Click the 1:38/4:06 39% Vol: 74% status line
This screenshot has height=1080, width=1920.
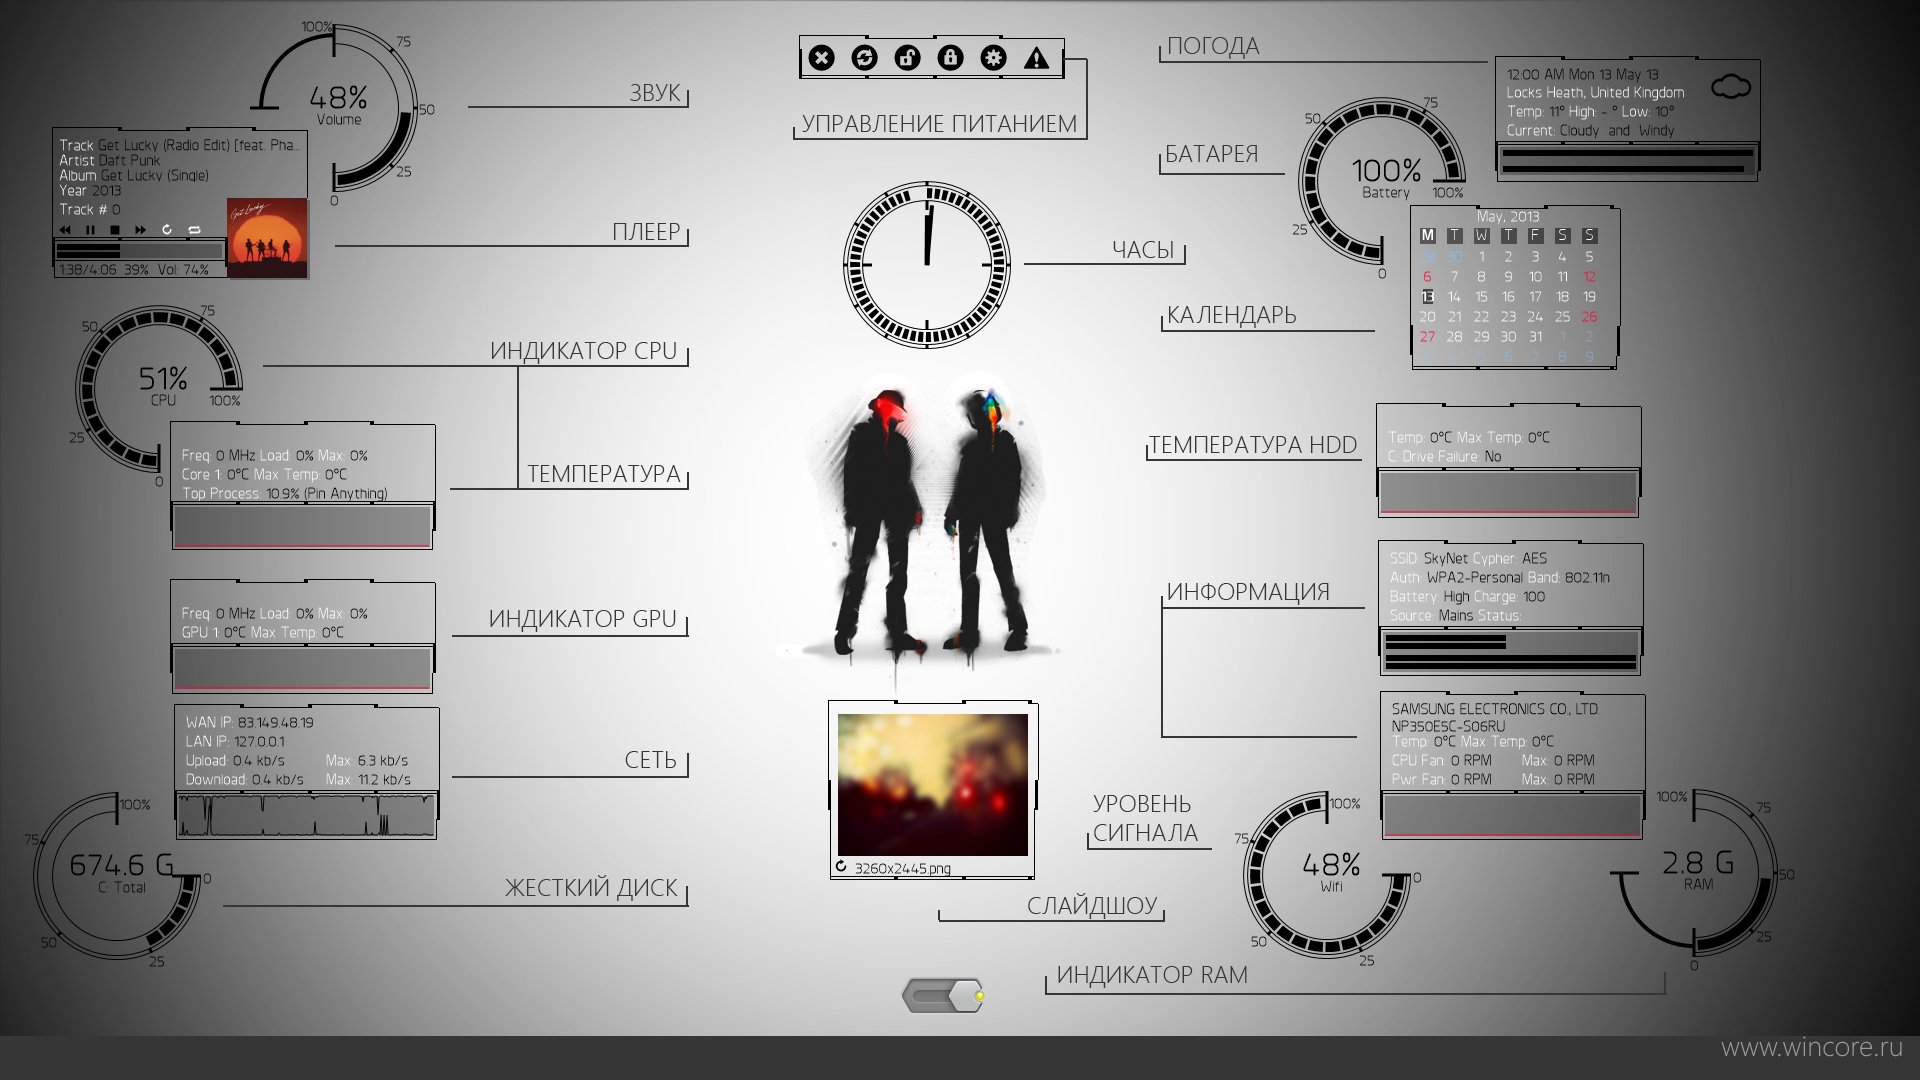pyautogui.click(x=133, y=270)
